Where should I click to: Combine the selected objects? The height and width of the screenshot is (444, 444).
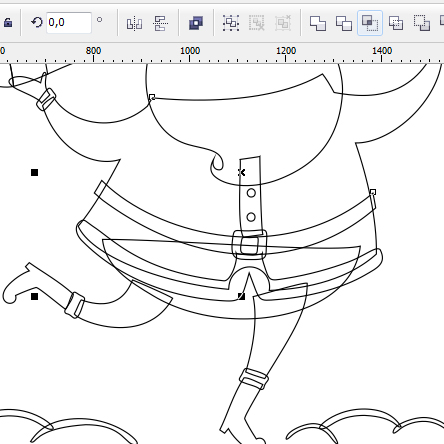pyautogui.click(x=196, y=23)
